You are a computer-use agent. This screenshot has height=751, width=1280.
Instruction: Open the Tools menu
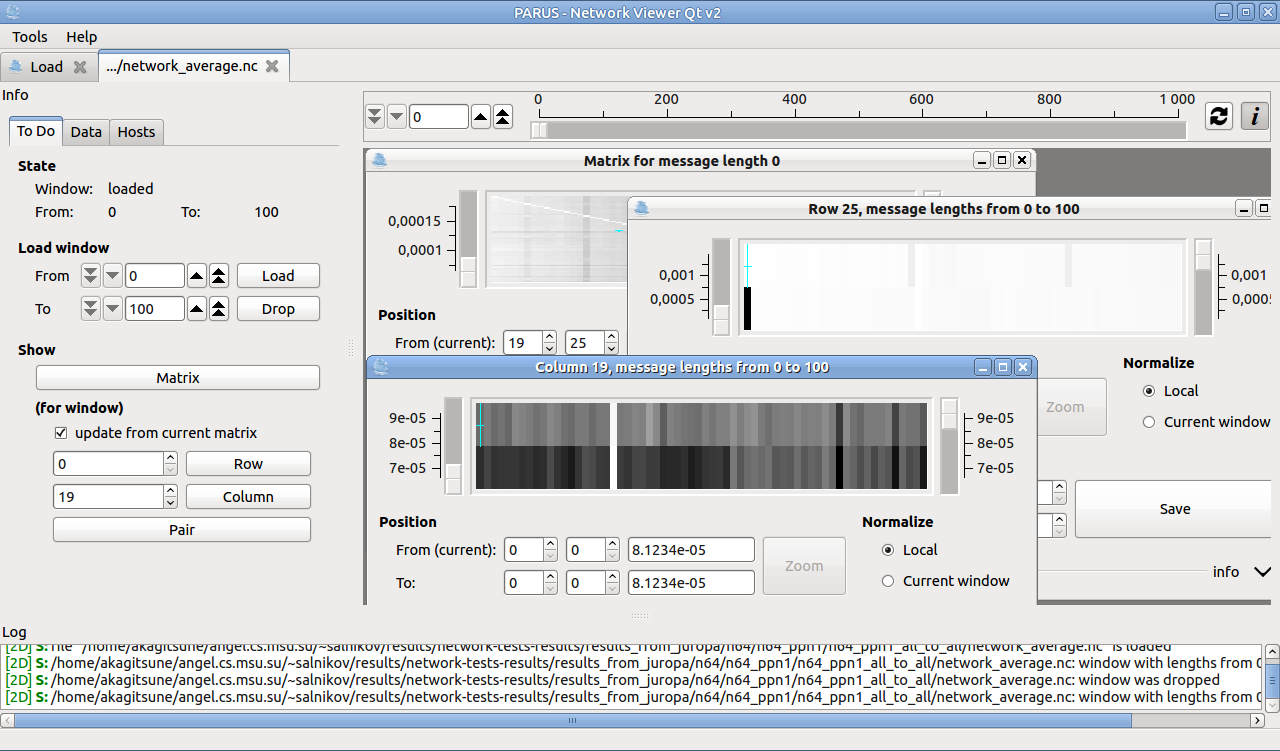30,37
